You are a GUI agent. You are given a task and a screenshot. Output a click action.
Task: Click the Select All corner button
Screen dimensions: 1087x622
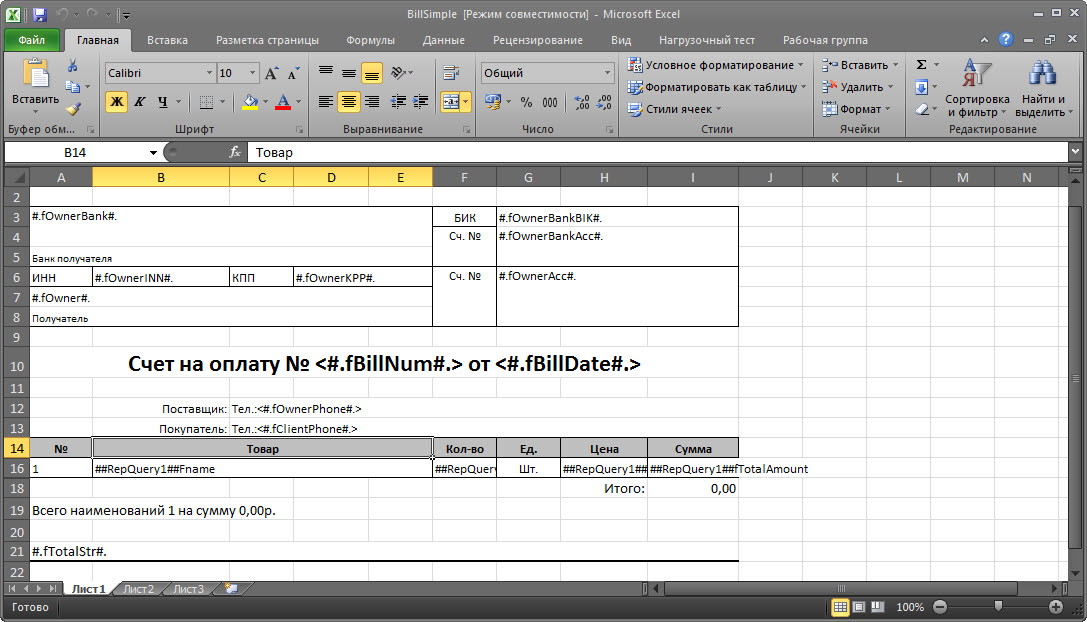click(x=17, y=178)
